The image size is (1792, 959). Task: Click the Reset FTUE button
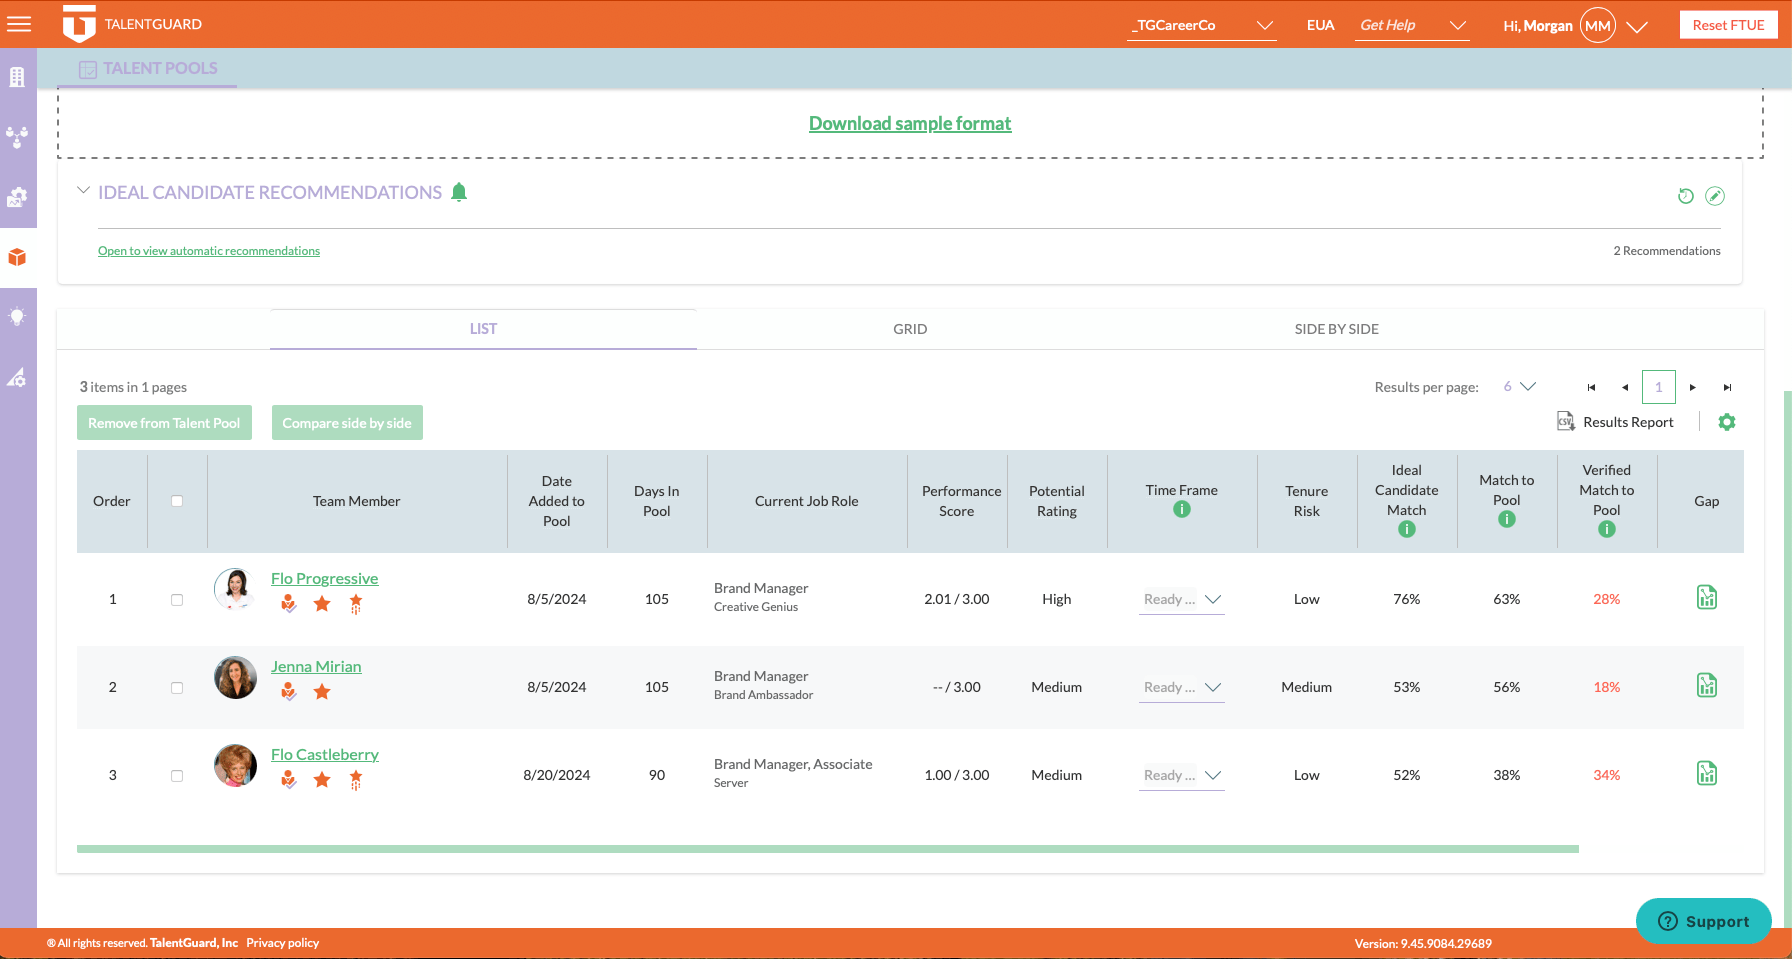click(1729, 24)
